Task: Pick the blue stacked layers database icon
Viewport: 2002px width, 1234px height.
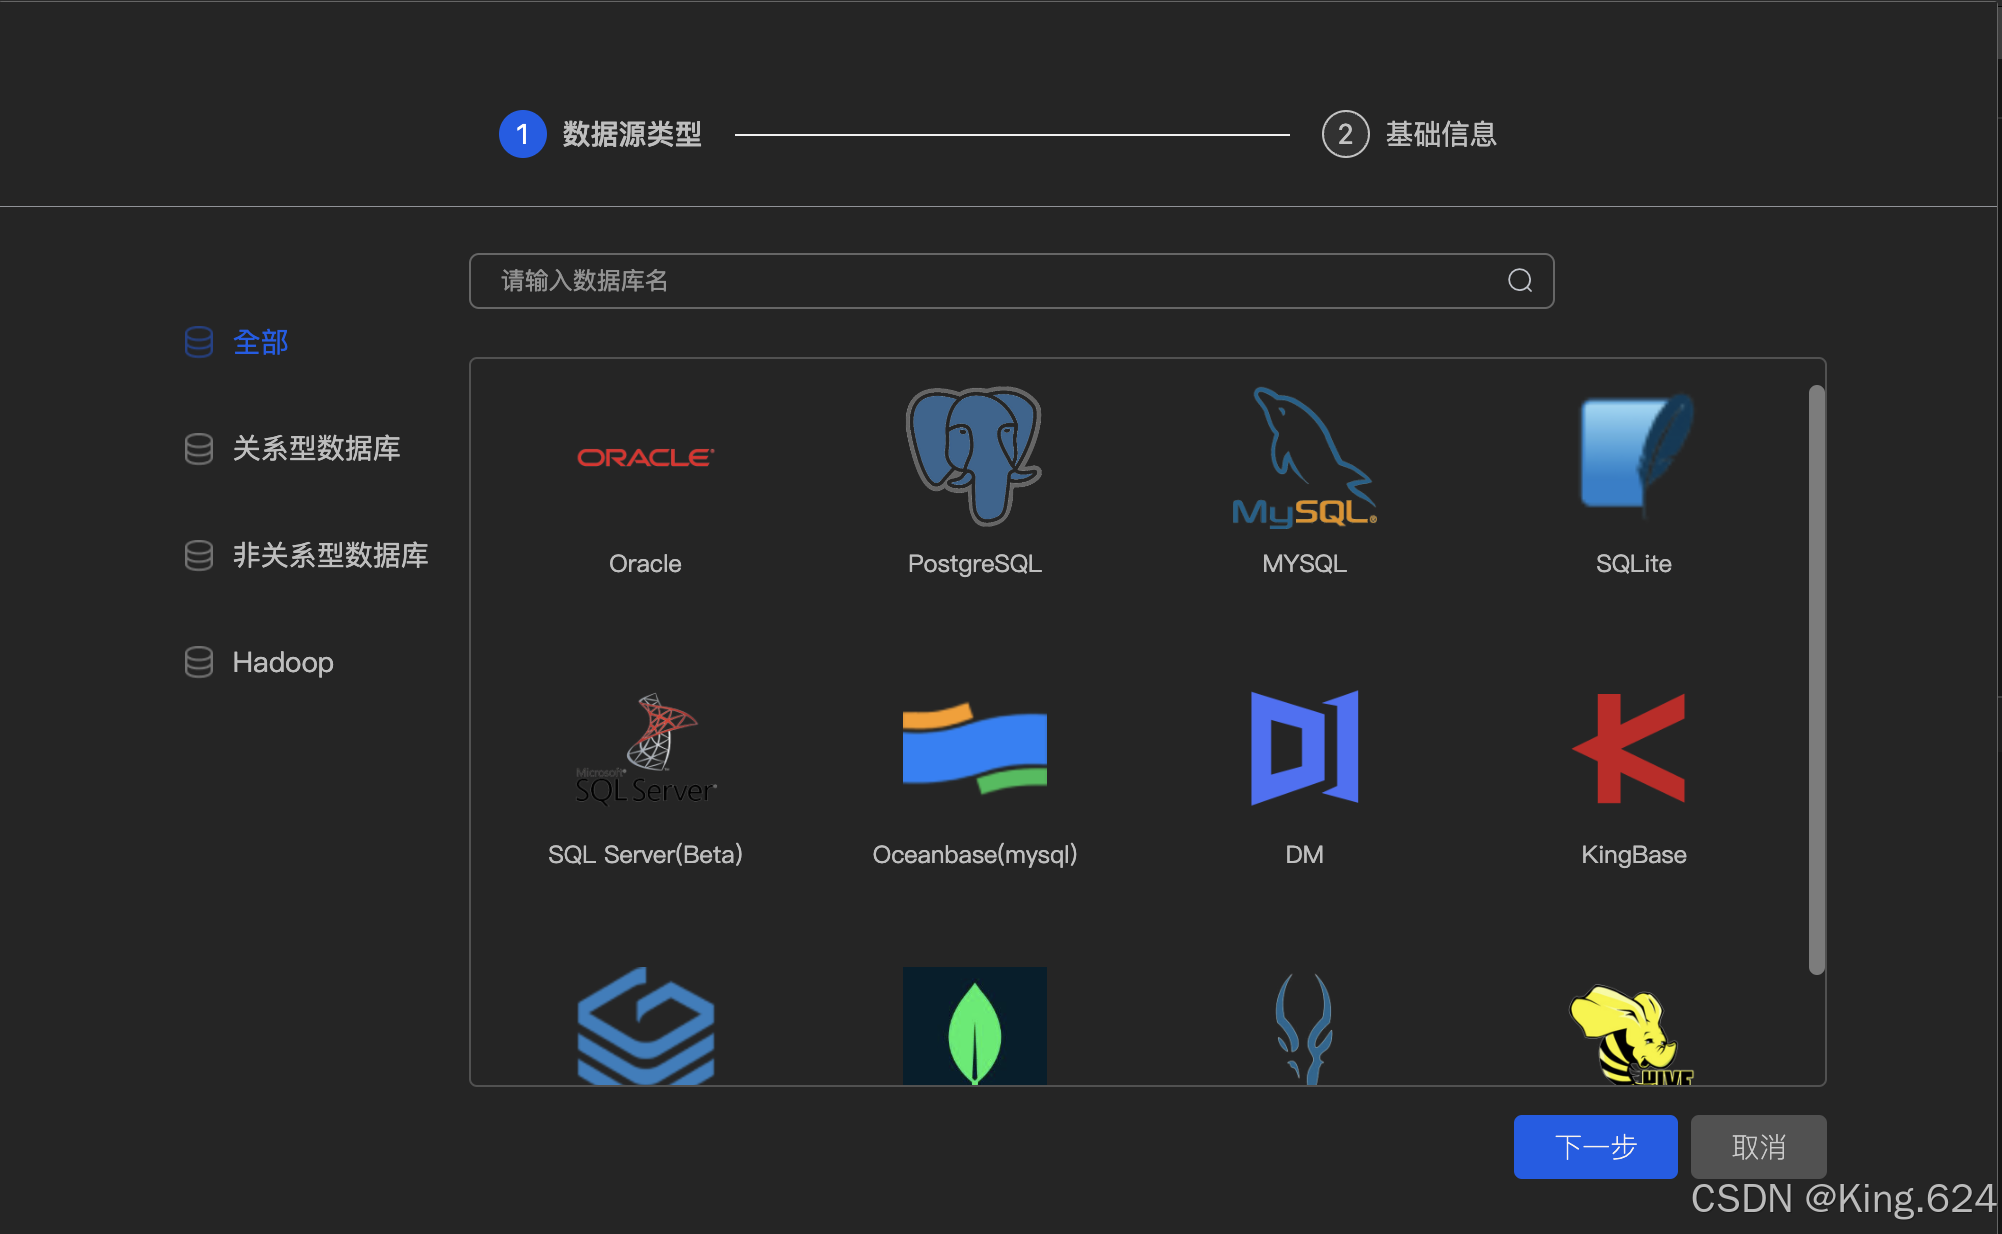Action: pyautogui.click(x=645, y=1026)
